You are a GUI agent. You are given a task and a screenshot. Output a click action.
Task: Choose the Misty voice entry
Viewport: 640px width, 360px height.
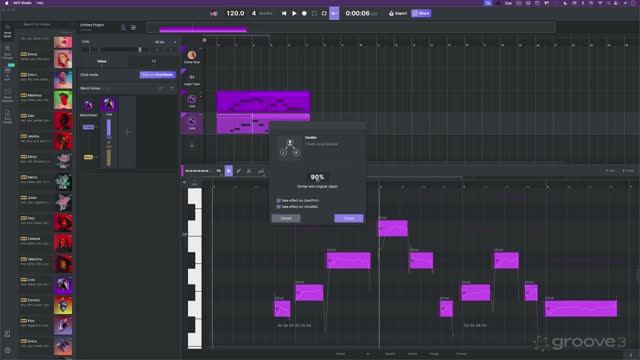tap(46, 161)
